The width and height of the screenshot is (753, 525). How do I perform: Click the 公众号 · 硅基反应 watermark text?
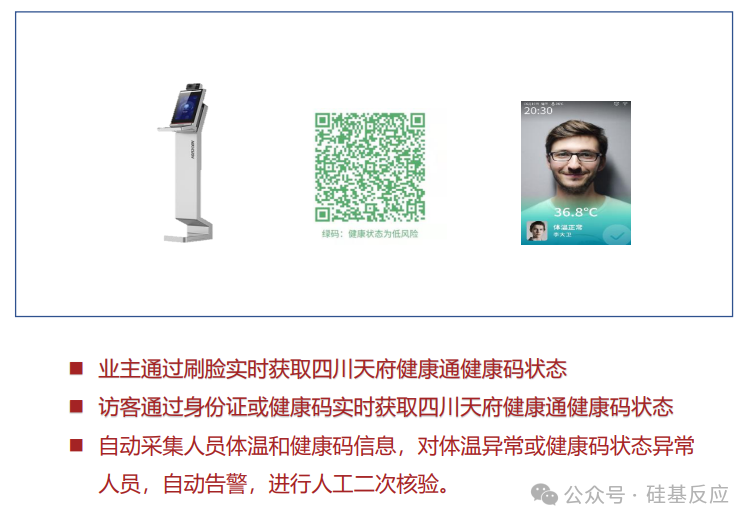pos(646,494)
